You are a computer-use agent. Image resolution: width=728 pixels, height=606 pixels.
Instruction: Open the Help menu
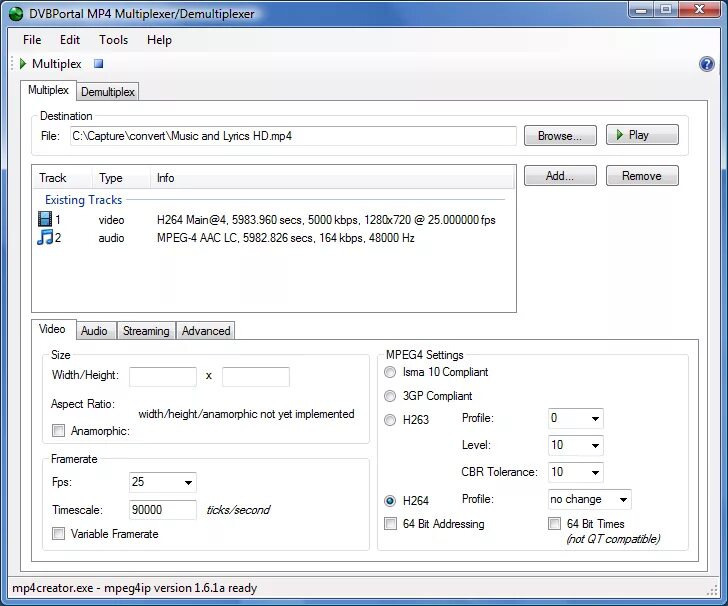159,40
